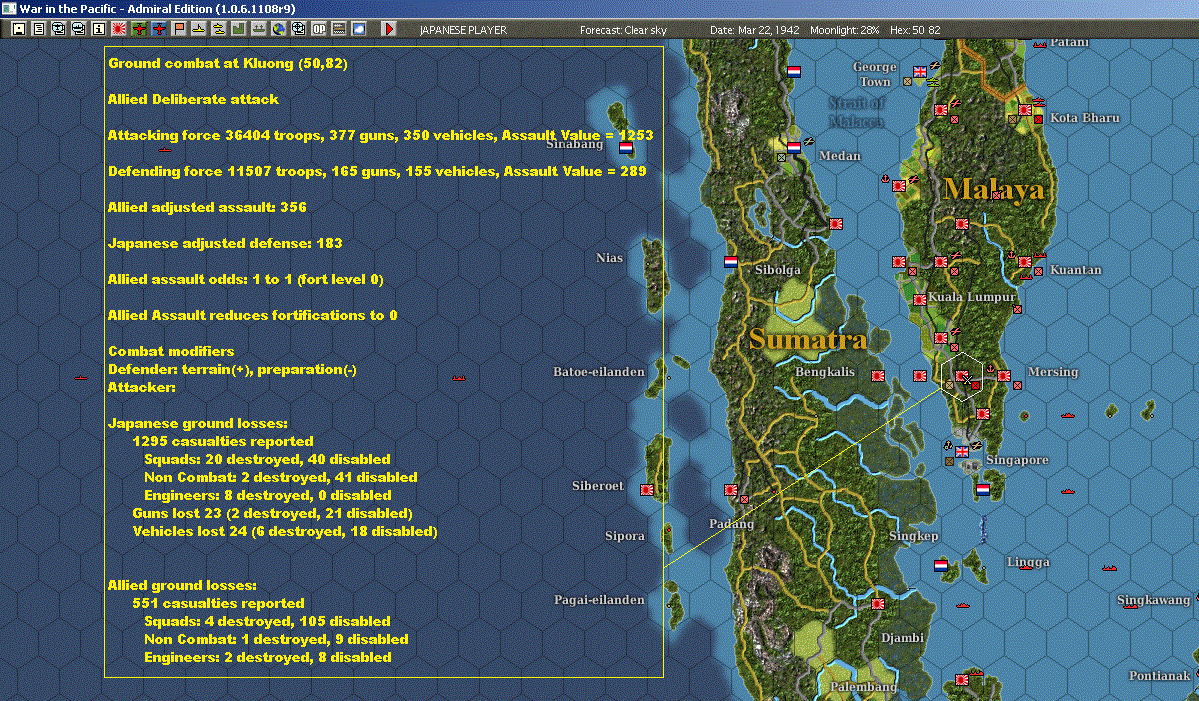The width and height of the screenshot is (1199, 701).
Task: Open the OP toolbar icon
Action: coord(319,29)
